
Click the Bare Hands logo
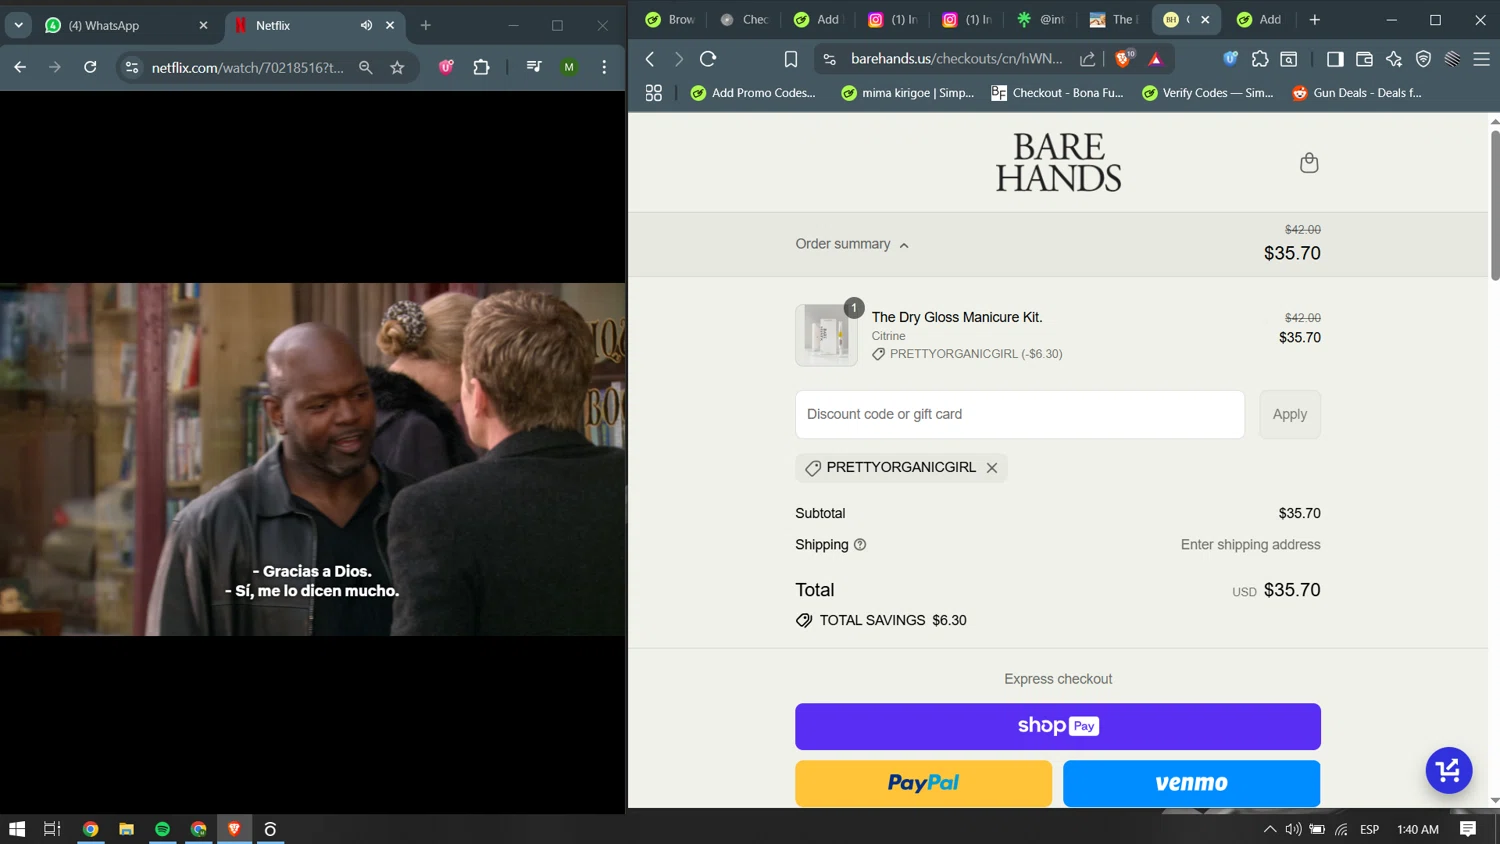pos(1058,162)
